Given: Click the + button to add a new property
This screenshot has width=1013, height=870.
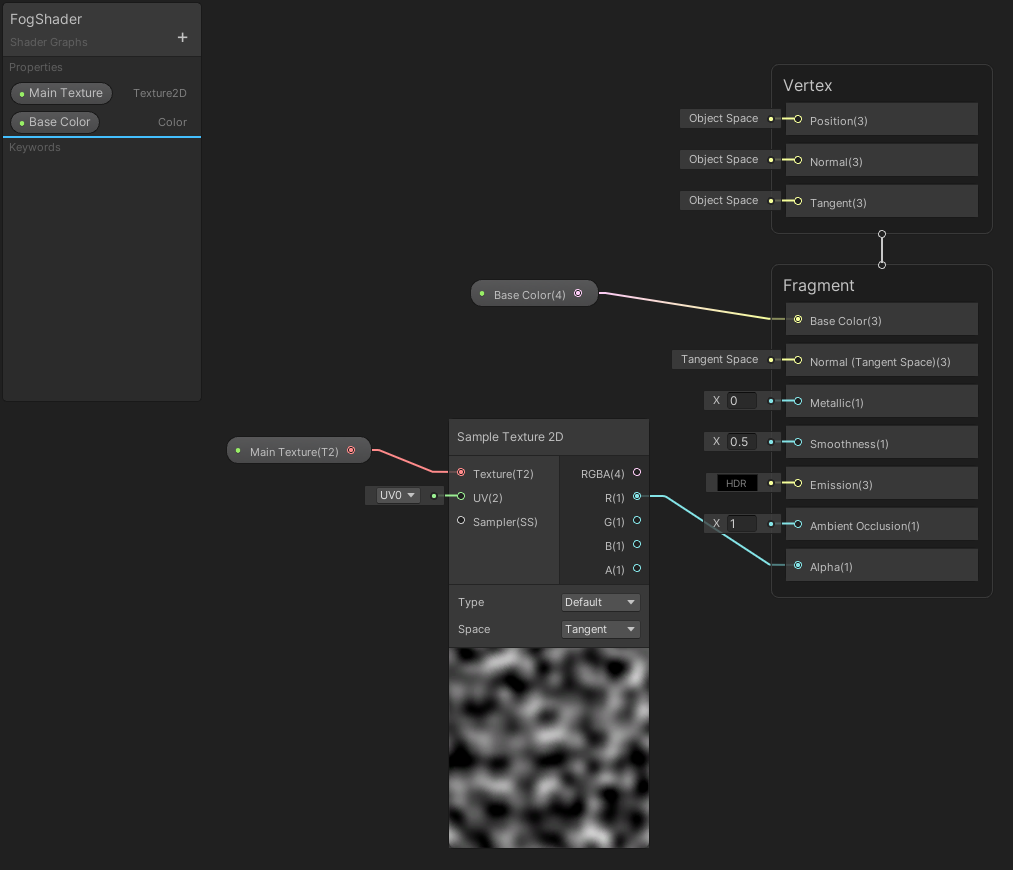Looking at the screenshot, I should 182,36.
